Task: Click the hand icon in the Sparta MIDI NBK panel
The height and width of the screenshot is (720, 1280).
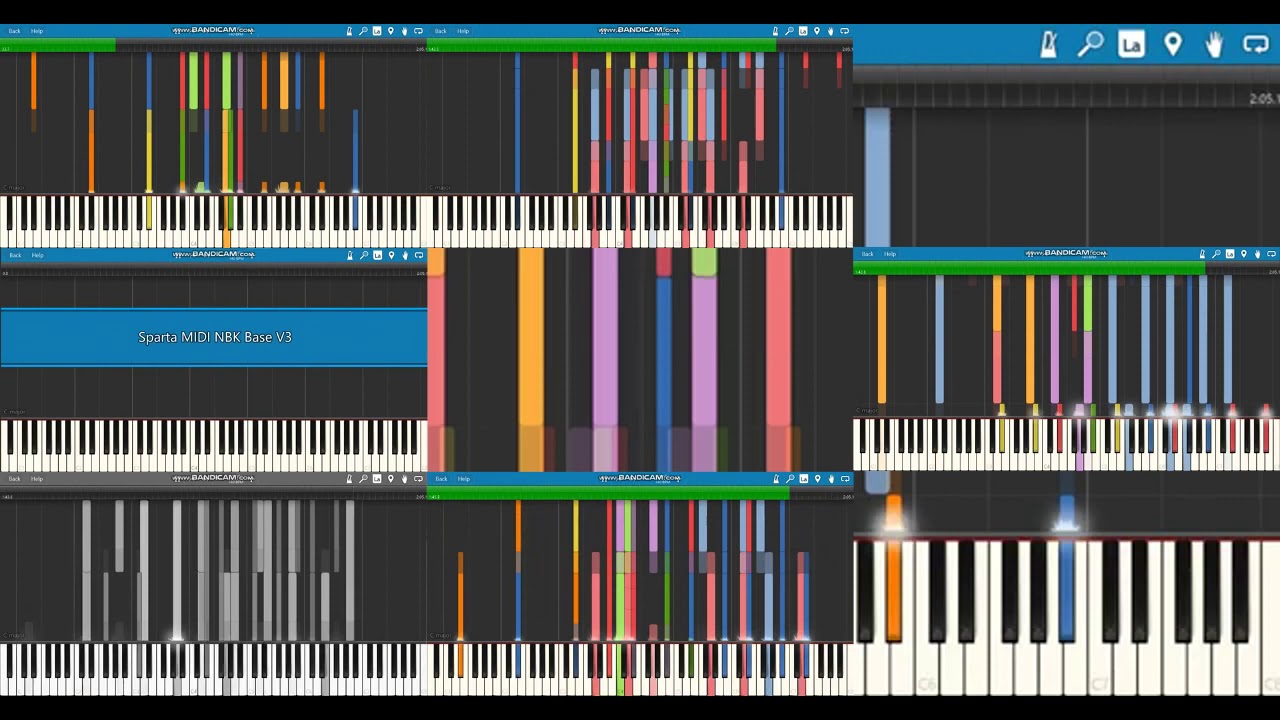Action: [404, 255]
